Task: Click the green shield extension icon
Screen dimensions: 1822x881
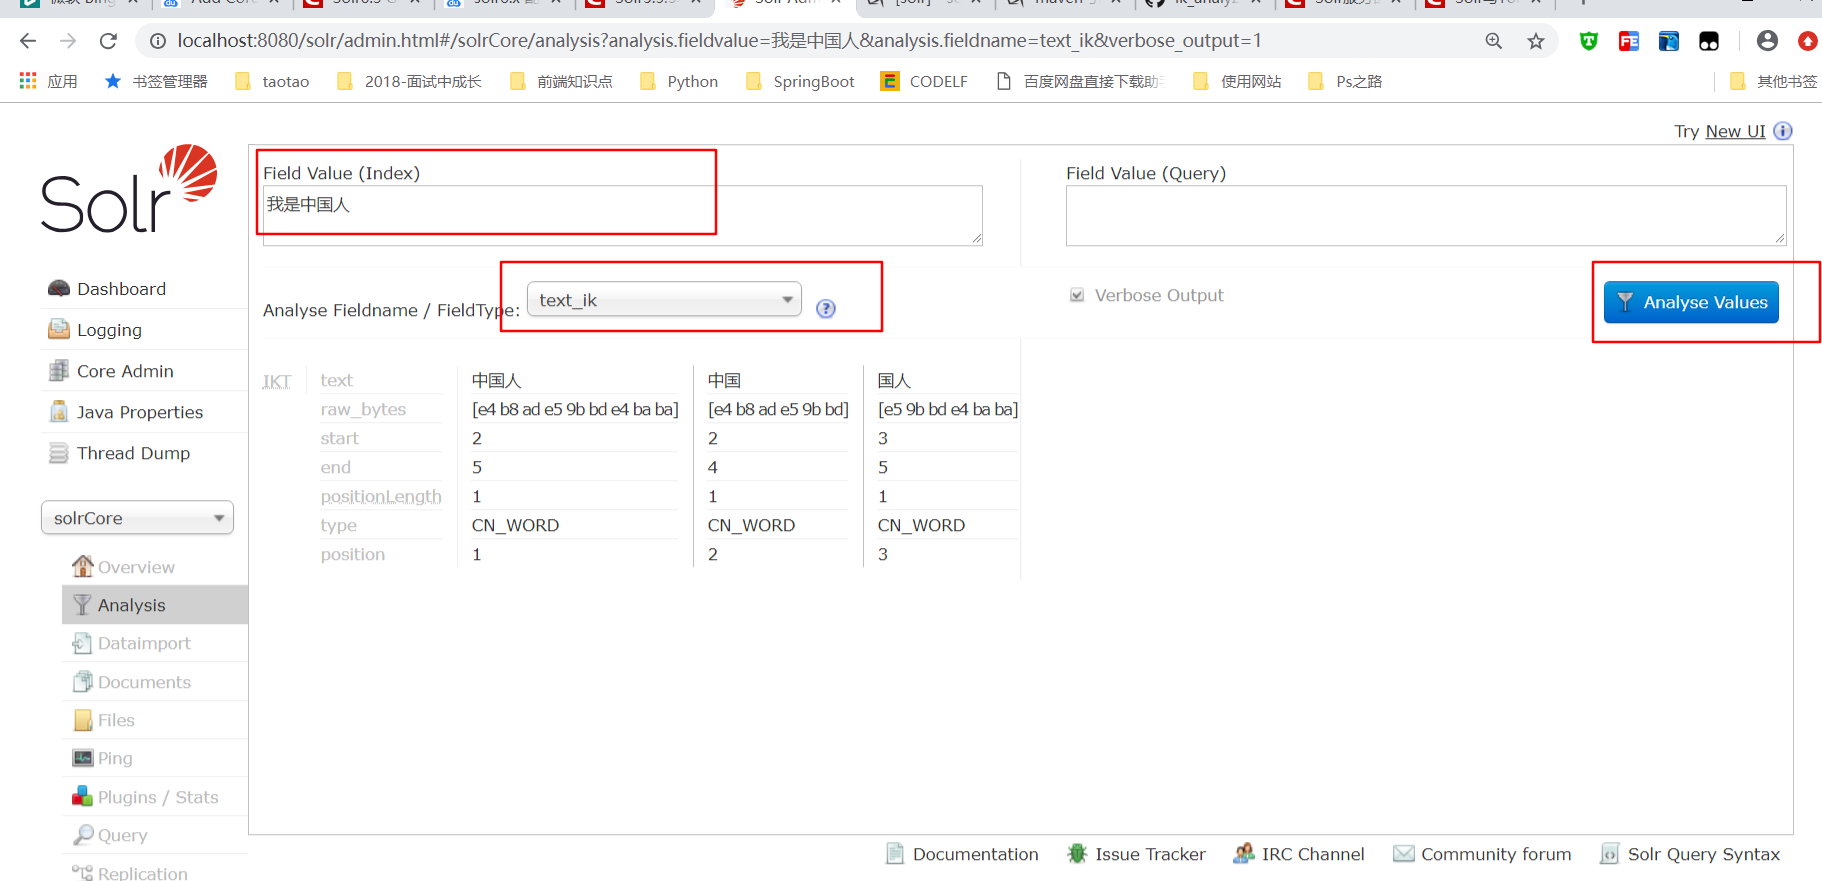Action: 1589,41
